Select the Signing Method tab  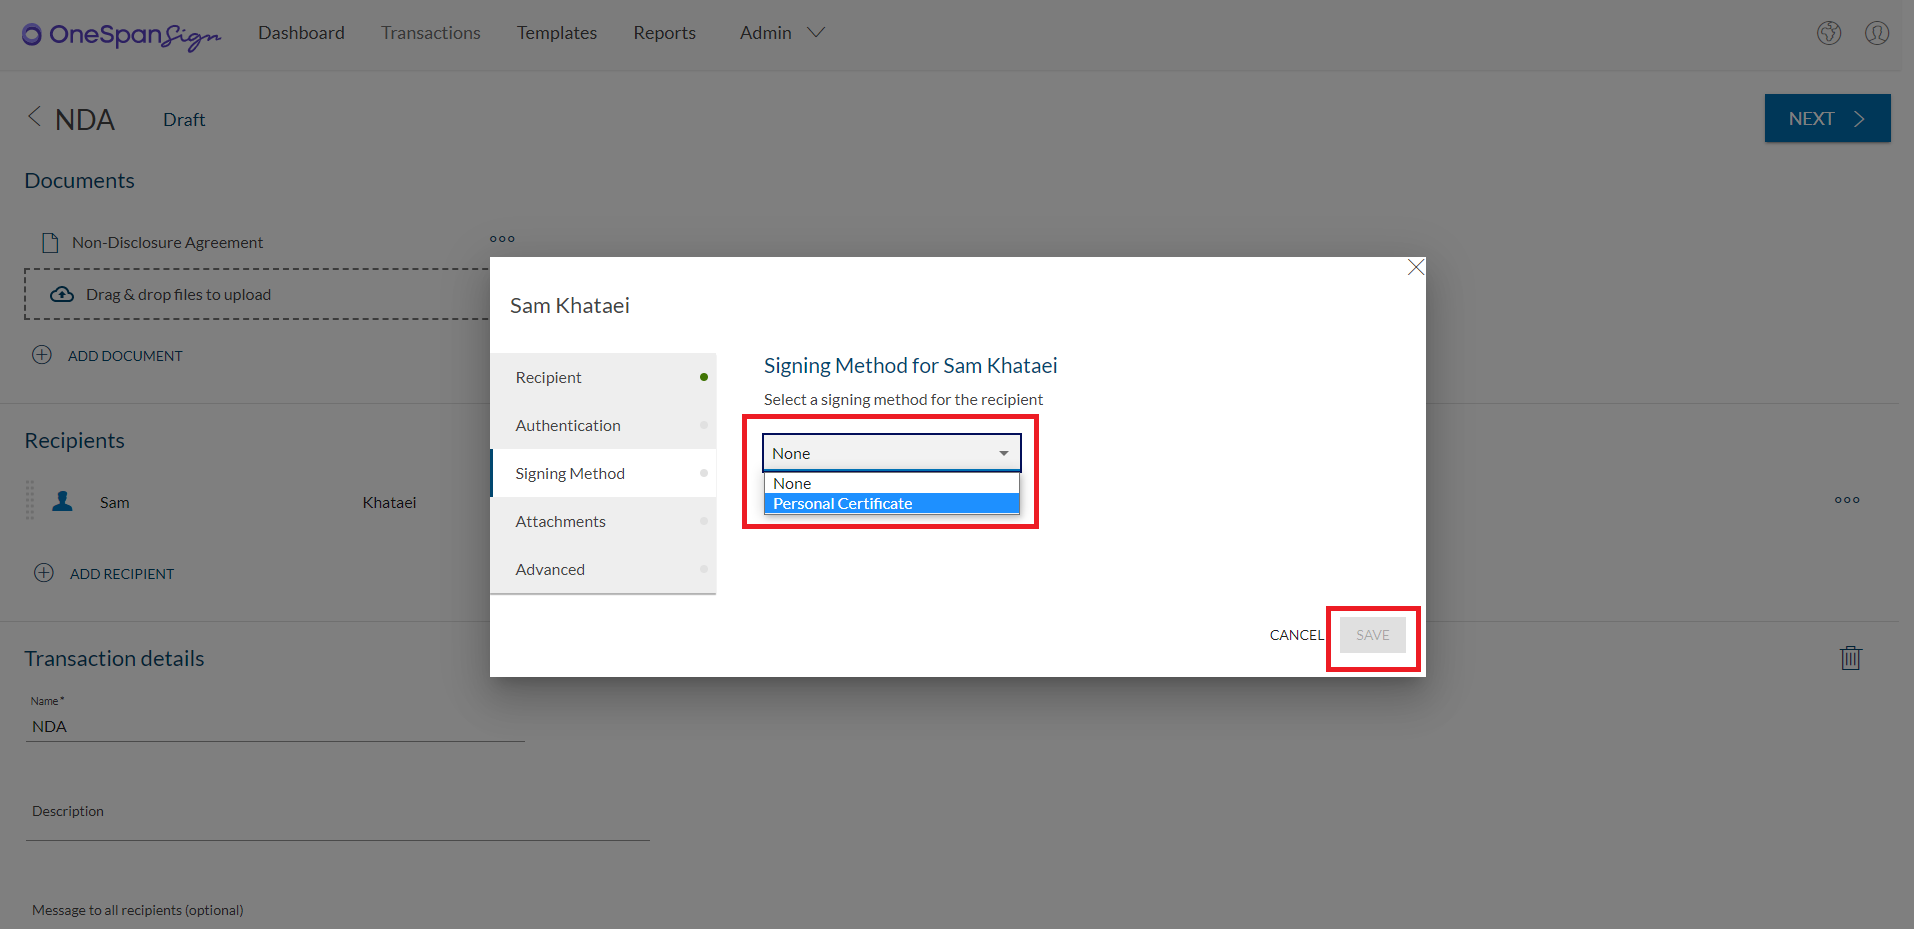coord(603,473)
